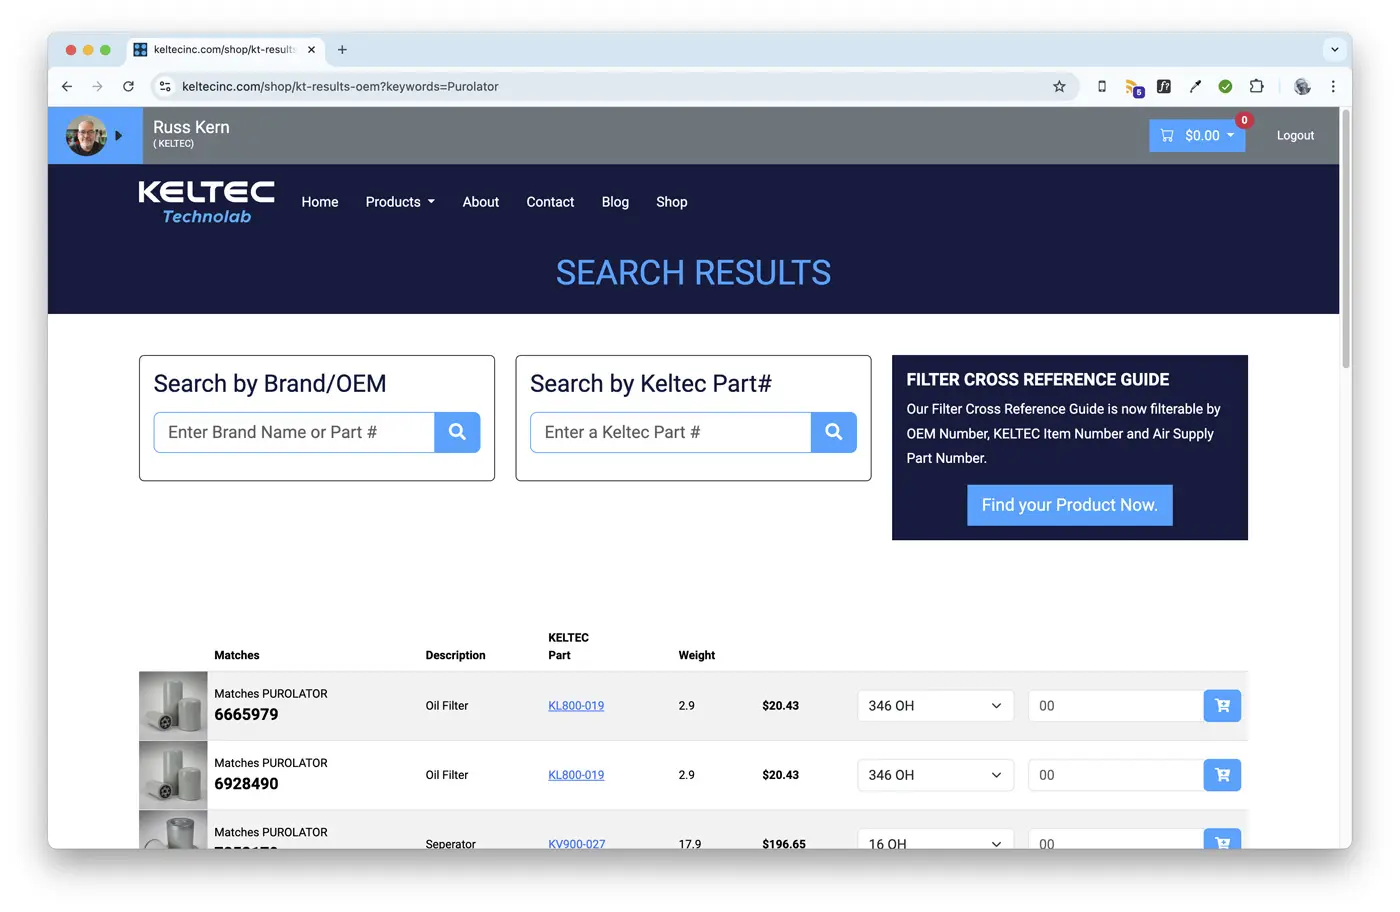Click the product thumbnail for 6928490
Image resolution: width=1400 pixels, height=912 pixels.
(173, 775)
